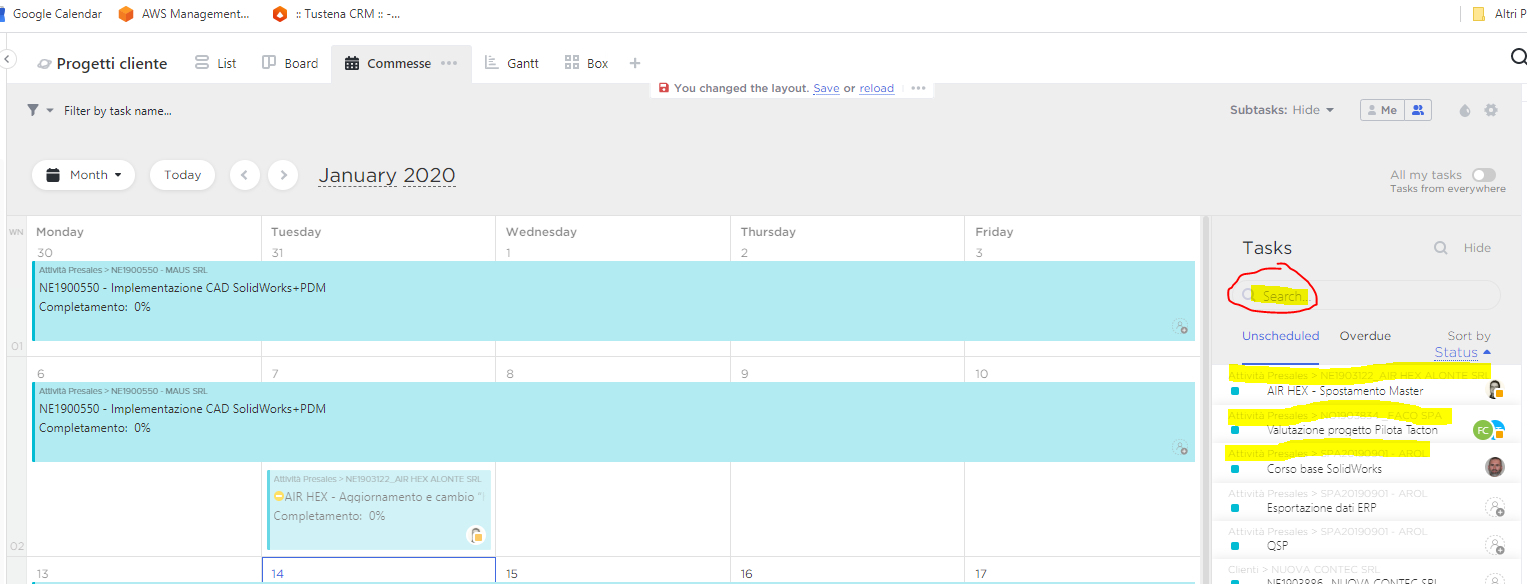Screen dimensions: 1527x584
Task: Switch to Gantt view tab
Action: (512, 63)
